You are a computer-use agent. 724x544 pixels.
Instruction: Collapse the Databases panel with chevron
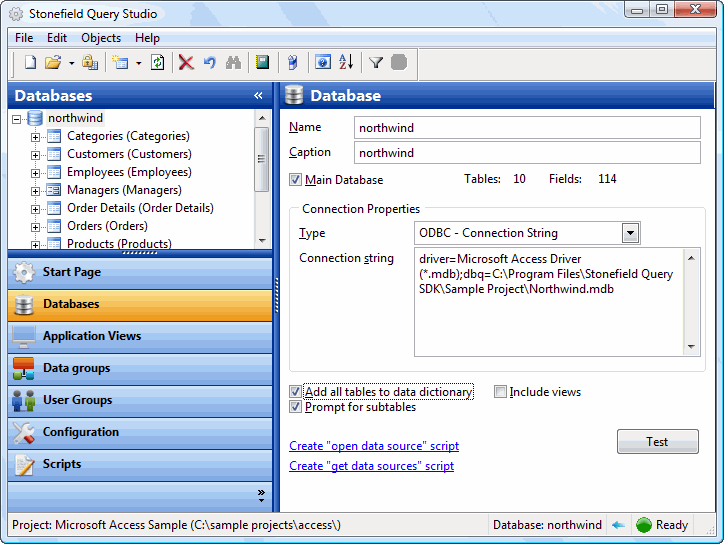click(258, 96)
